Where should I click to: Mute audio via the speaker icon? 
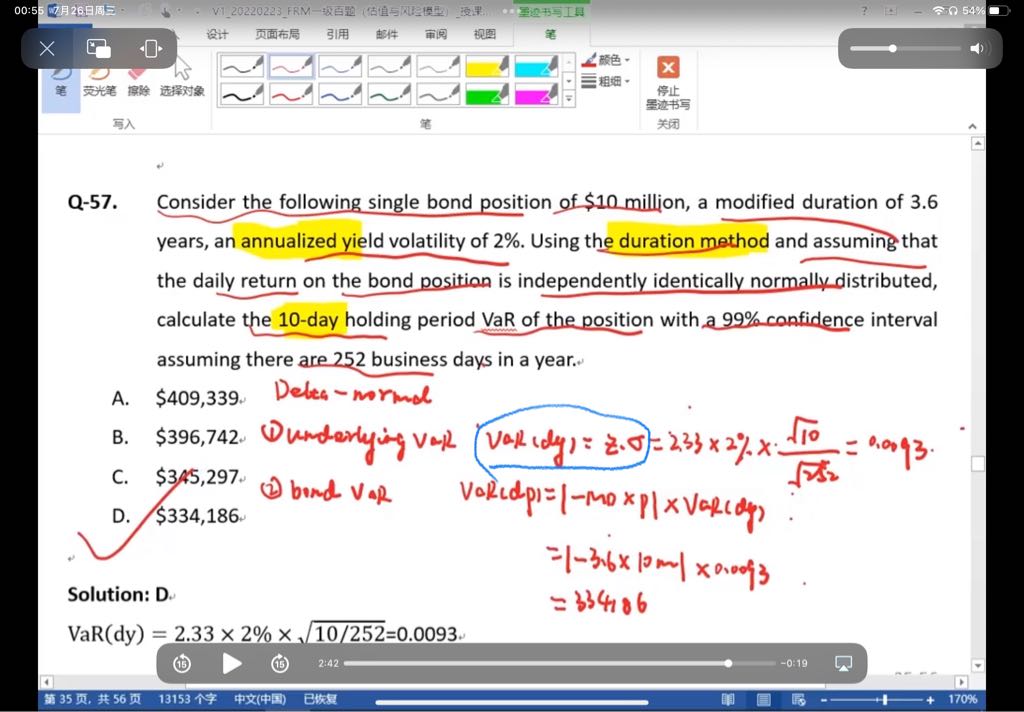pyautogui.click(x=976, y=48)
